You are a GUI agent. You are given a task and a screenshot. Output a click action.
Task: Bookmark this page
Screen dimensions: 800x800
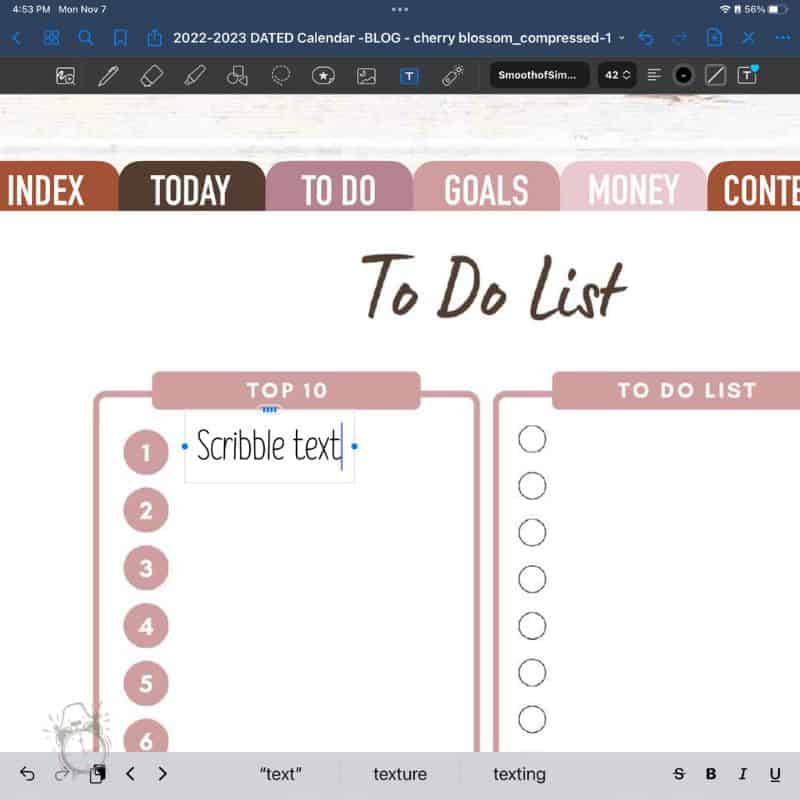point(120,38)
